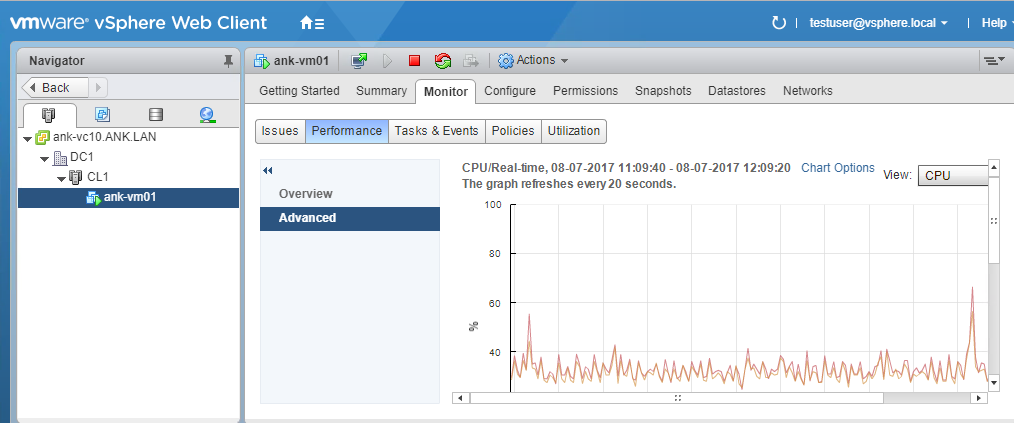1014x423 pixels.
Task: Switch to VMs and Templates view icon
Action: tap(102, 115)
